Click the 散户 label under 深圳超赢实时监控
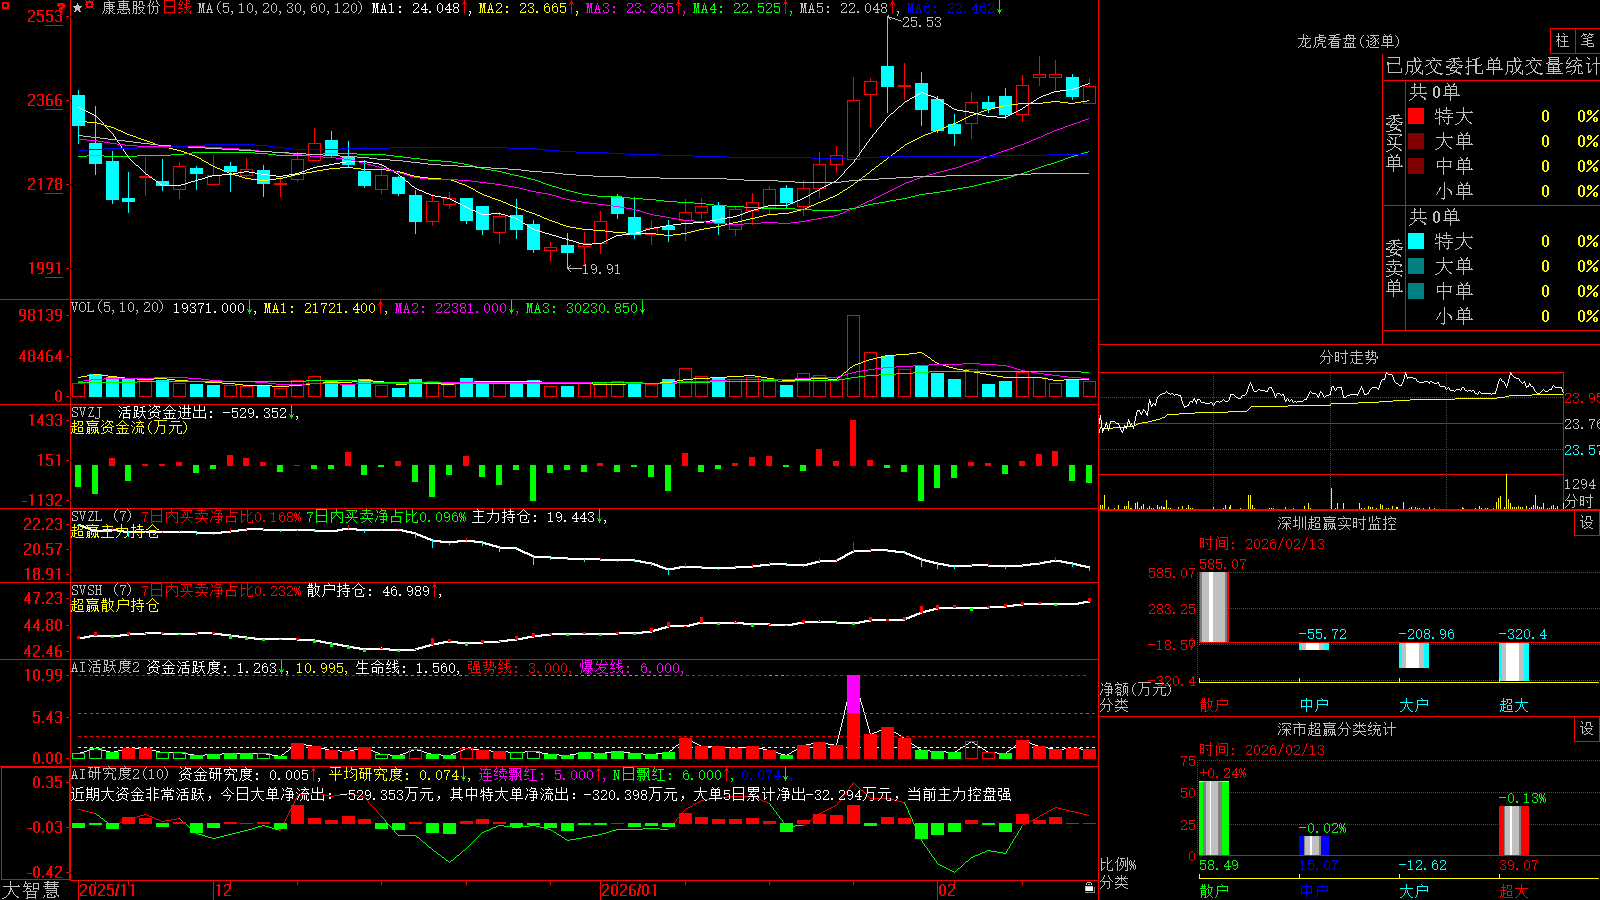The width and height of the screenshot is (1600, 900). (x=1214, y=705)
